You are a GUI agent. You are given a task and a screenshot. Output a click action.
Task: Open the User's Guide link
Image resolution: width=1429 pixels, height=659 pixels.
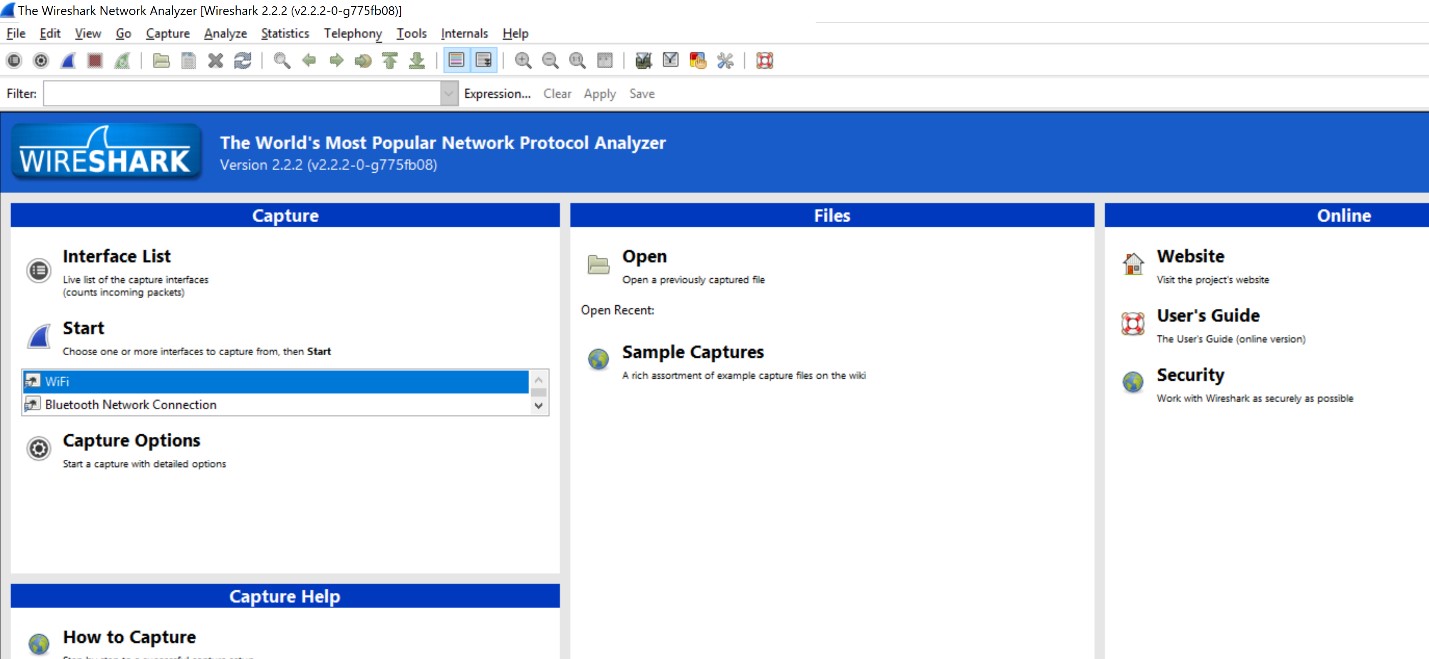[1208, 315]
